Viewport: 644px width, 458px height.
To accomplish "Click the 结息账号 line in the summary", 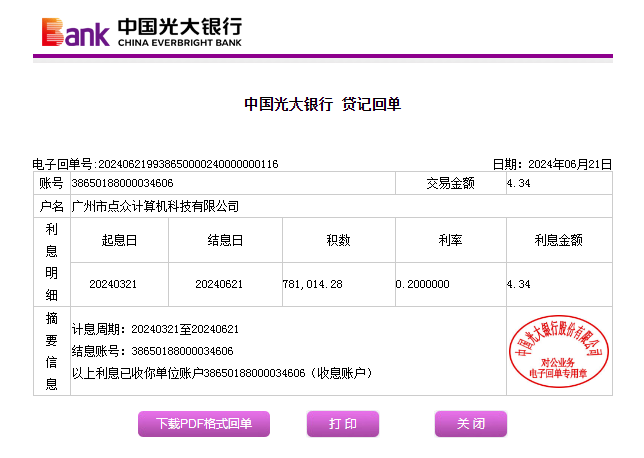I will tap(152, 351).
